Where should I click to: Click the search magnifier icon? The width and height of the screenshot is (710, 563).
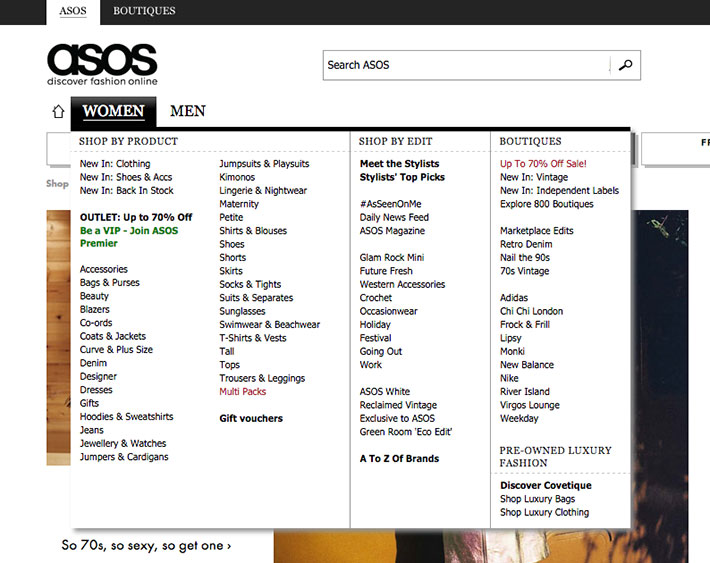coord(625,65)
